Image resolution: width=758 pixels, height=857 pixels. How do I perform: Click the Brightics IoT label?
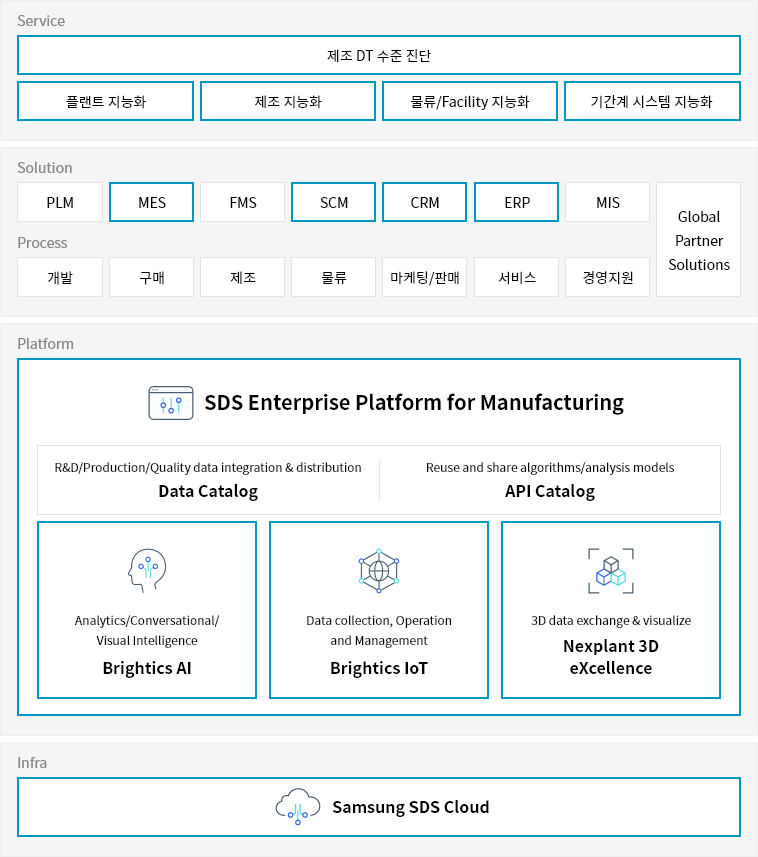(379, 668)
